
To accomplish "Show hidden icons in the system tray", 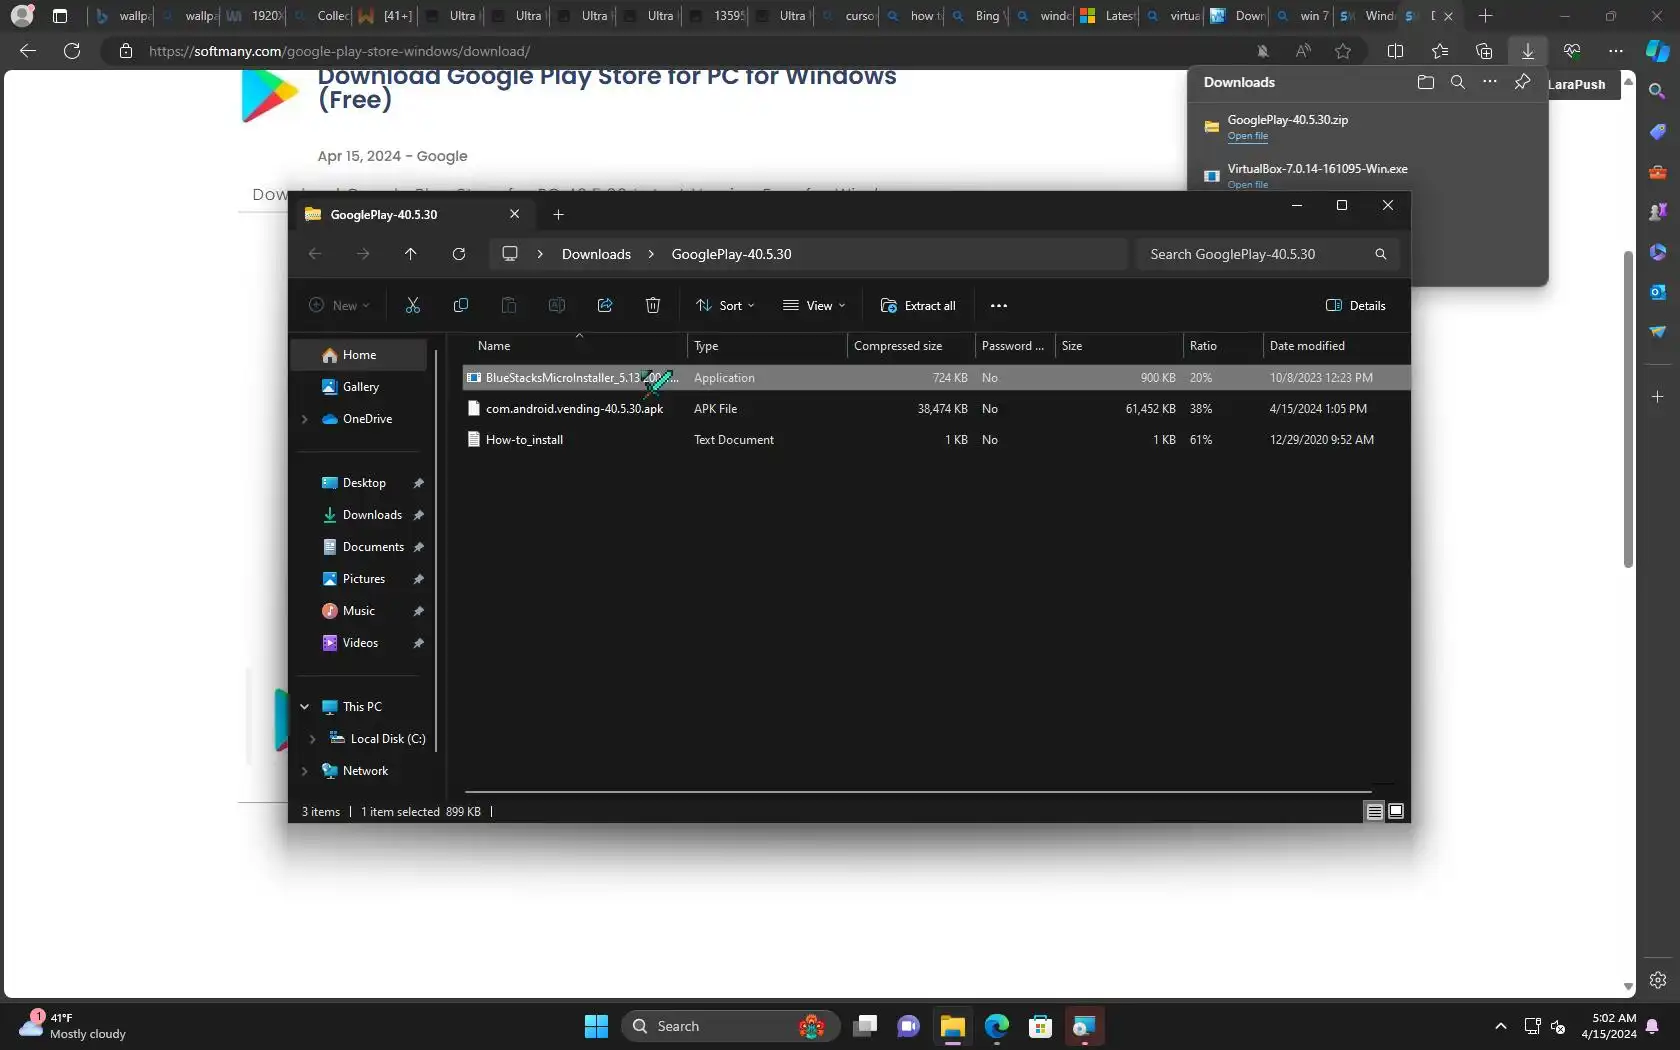I will coord(1500,1026).
